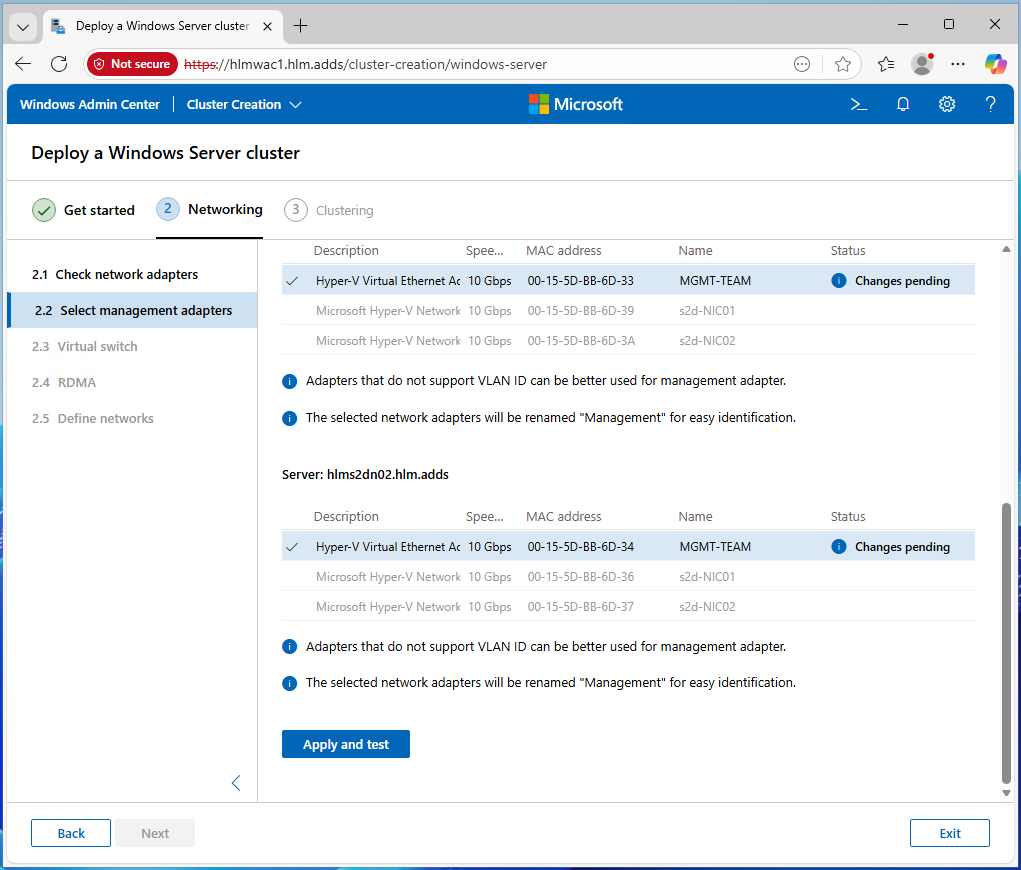
Task: Click the help question mark icon
Action: click(x=990, y=104)
